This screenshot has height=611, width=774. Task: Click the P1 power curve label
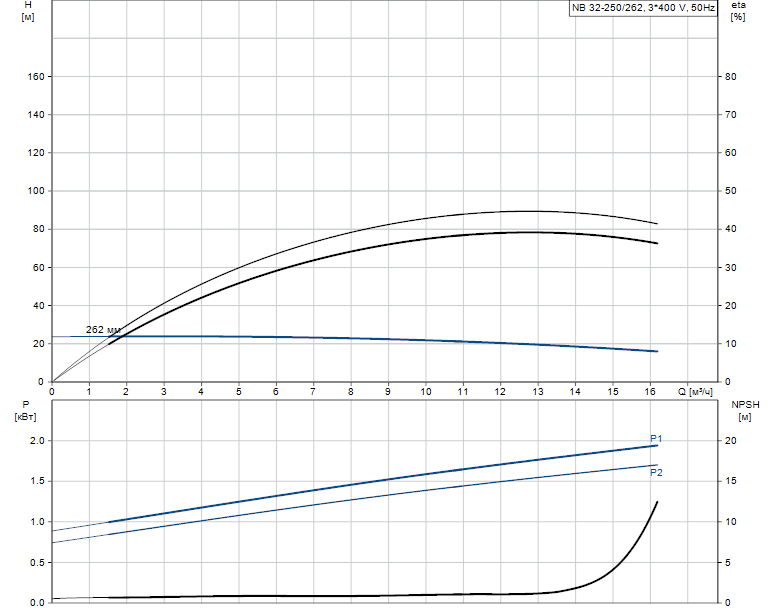click(x=657, y=439)
